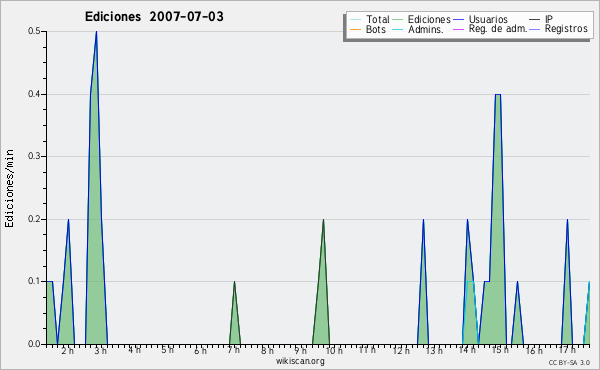Click the 0.2 peak near 17 h
This screenshot has width=600, height=370.
coord(567,220)
